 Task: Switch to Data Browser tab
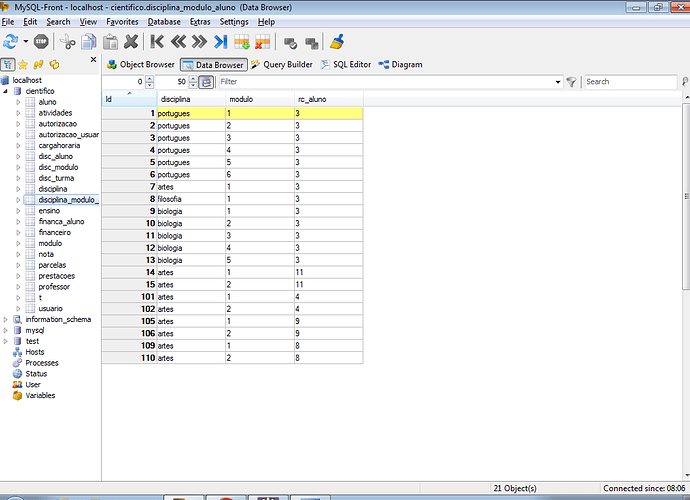point(214,65)
